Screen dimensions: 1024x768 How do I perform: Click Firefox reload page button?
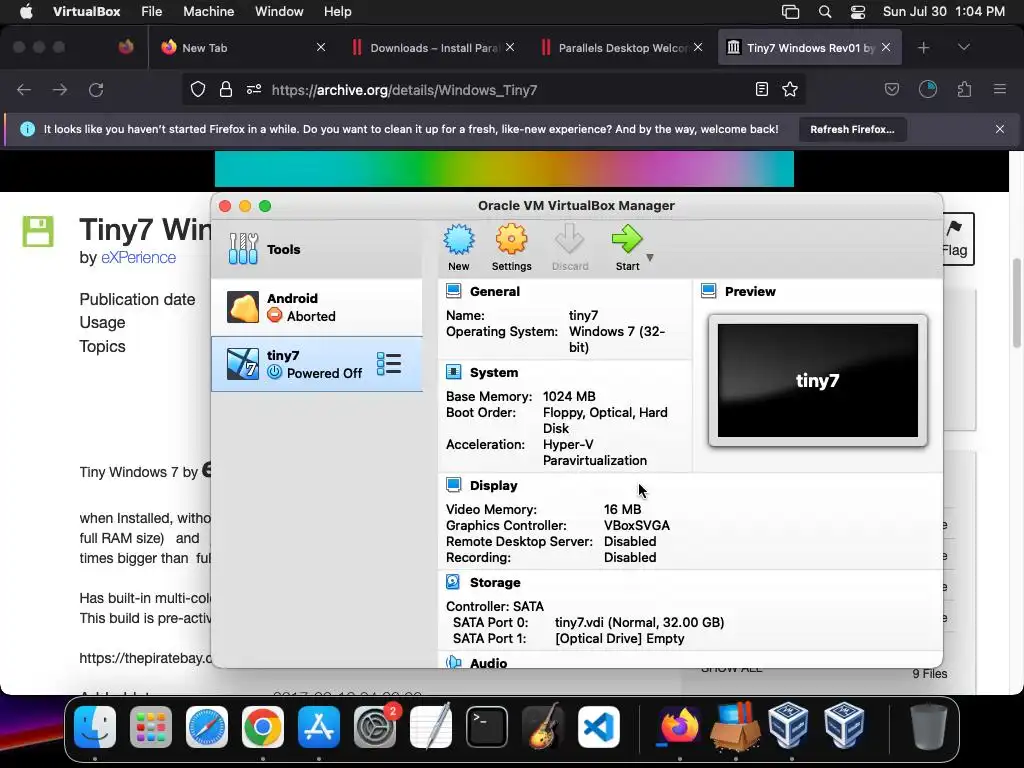96,89
